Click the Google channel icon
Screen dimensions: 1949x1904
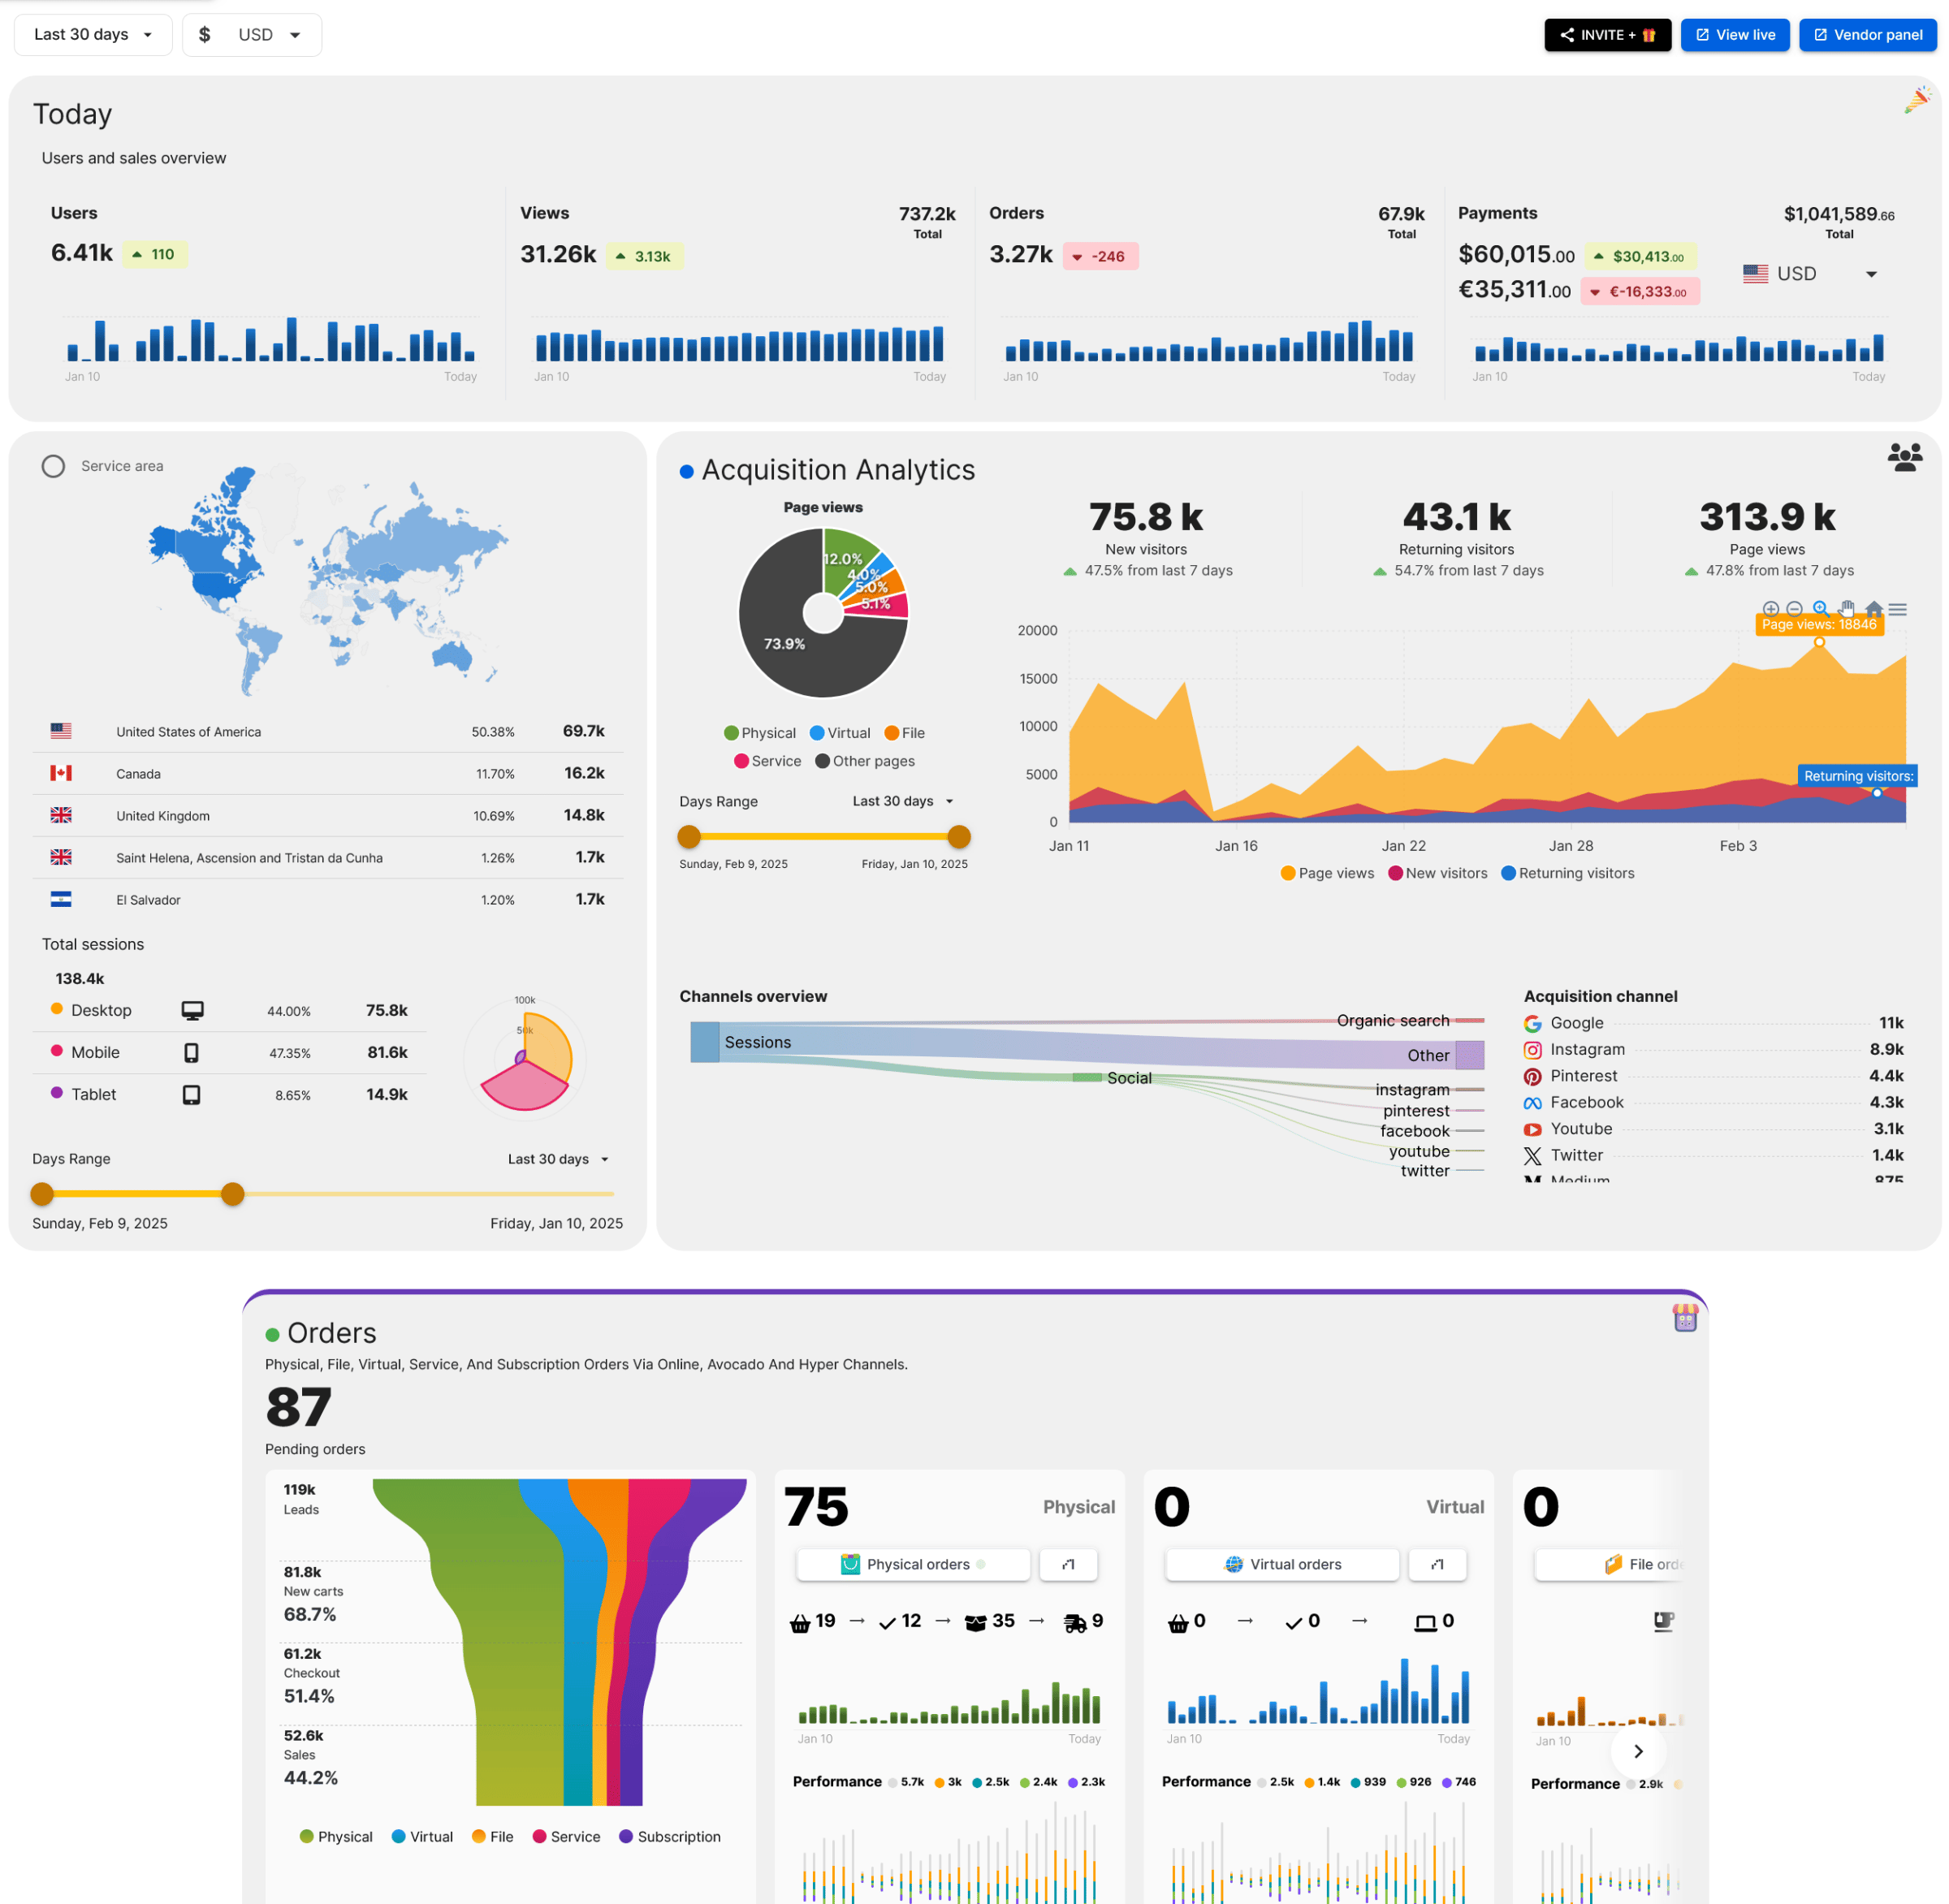(x=1532, y=1023)
